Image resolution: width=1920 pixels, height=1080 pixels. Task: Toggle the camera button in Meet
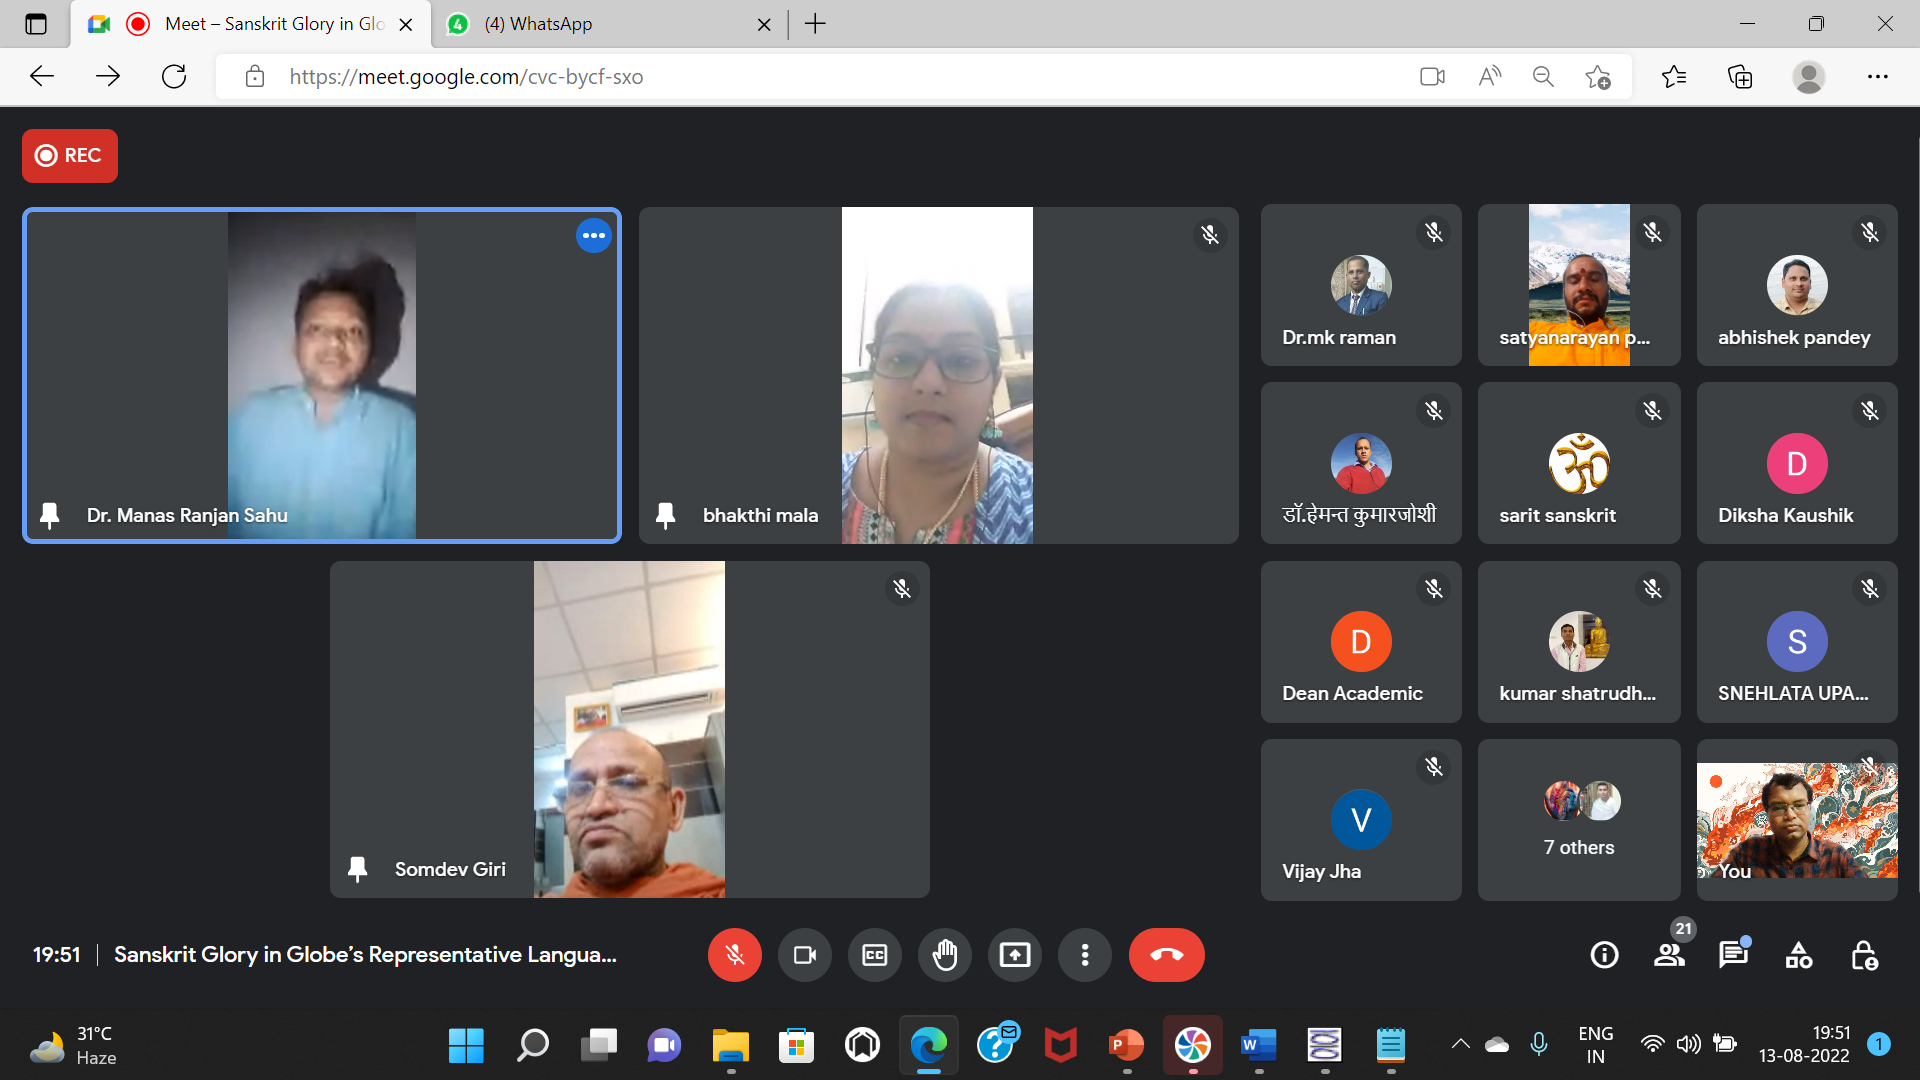pos(804,955)
